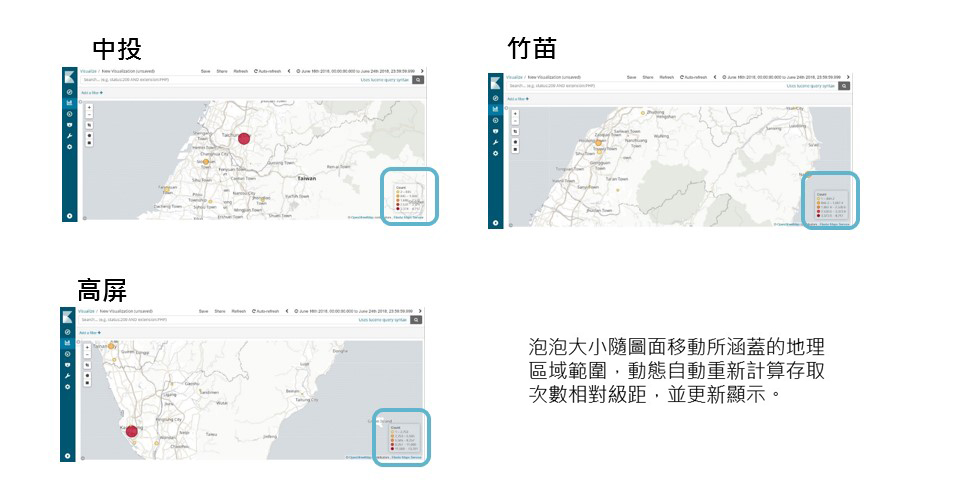
Task: Toggle Auto-refresh in the 中投 panel
Action: [x=268, y=72]
